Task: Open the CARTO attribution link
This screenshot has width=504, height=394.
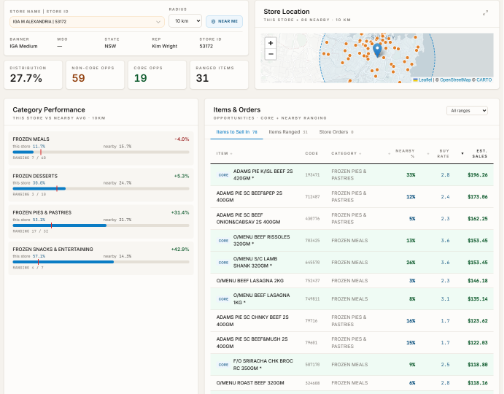Action: click(484, 80)
